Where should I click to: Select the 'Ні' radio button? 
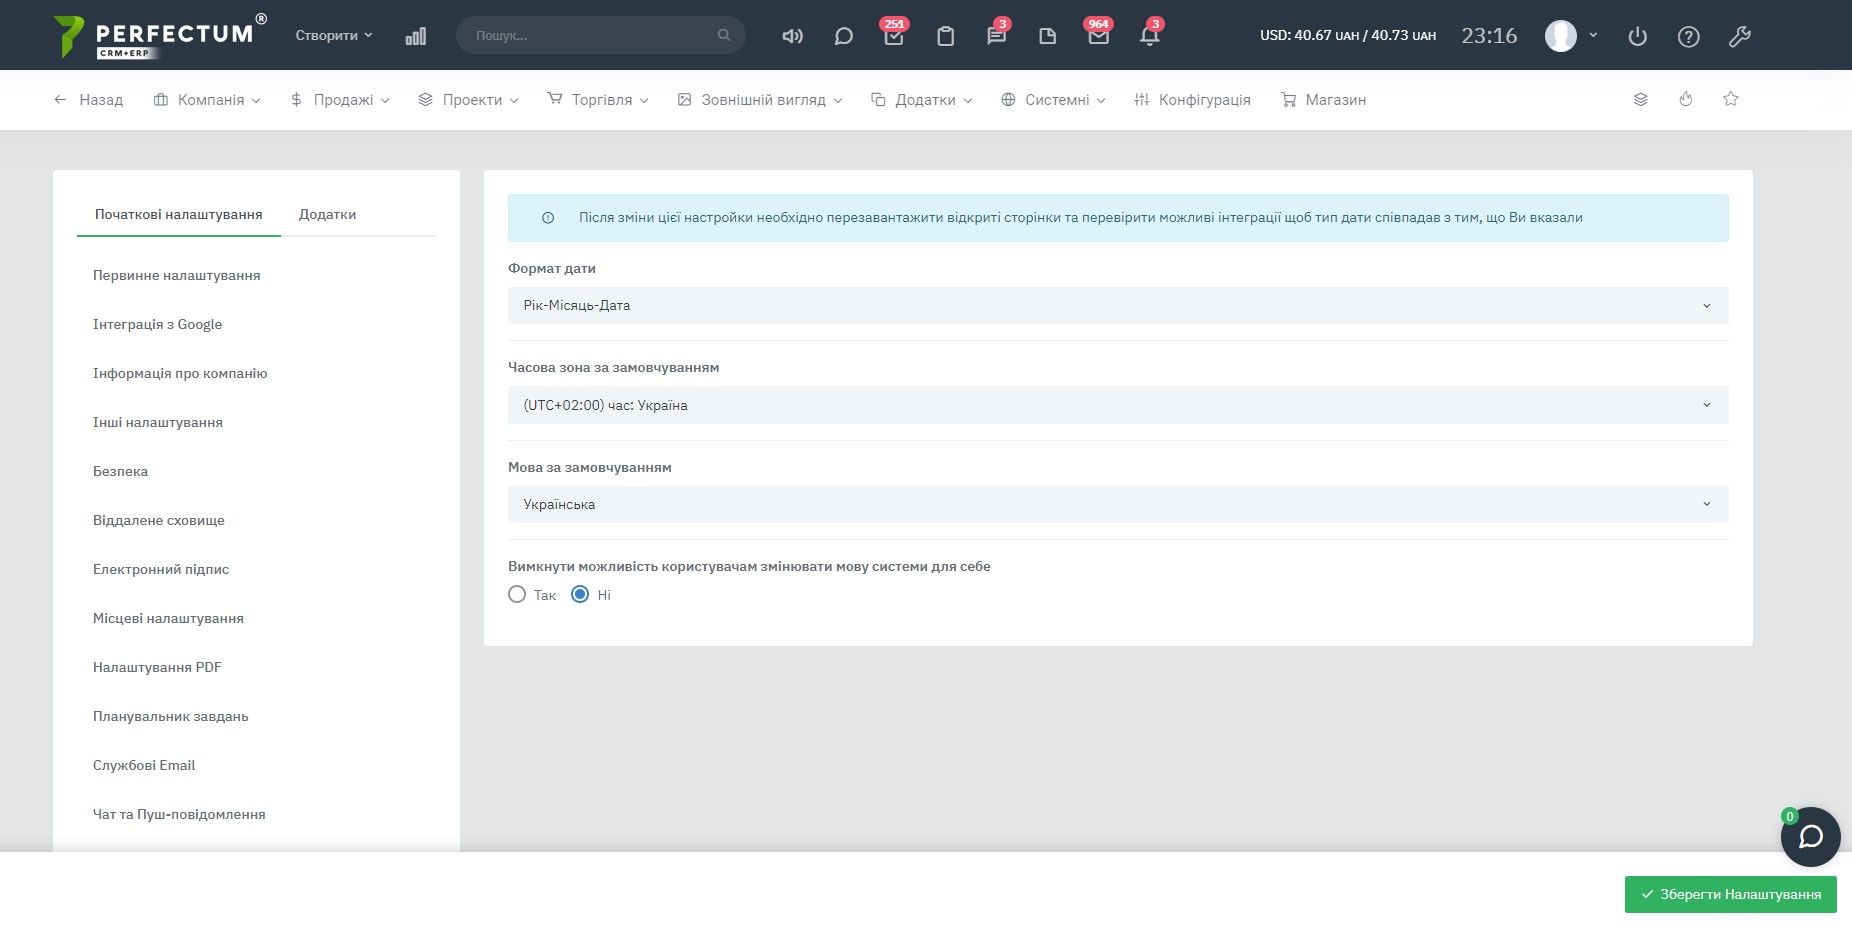coord(580,595)
